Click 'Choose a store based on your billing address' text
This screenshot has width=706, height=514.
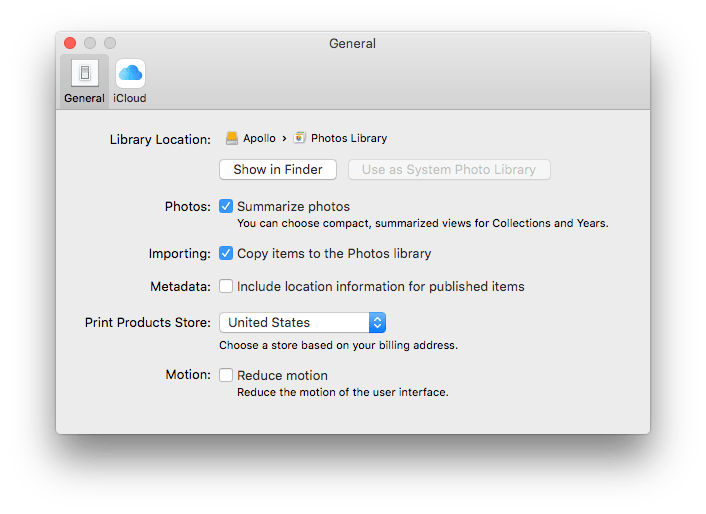coord(339,345)
